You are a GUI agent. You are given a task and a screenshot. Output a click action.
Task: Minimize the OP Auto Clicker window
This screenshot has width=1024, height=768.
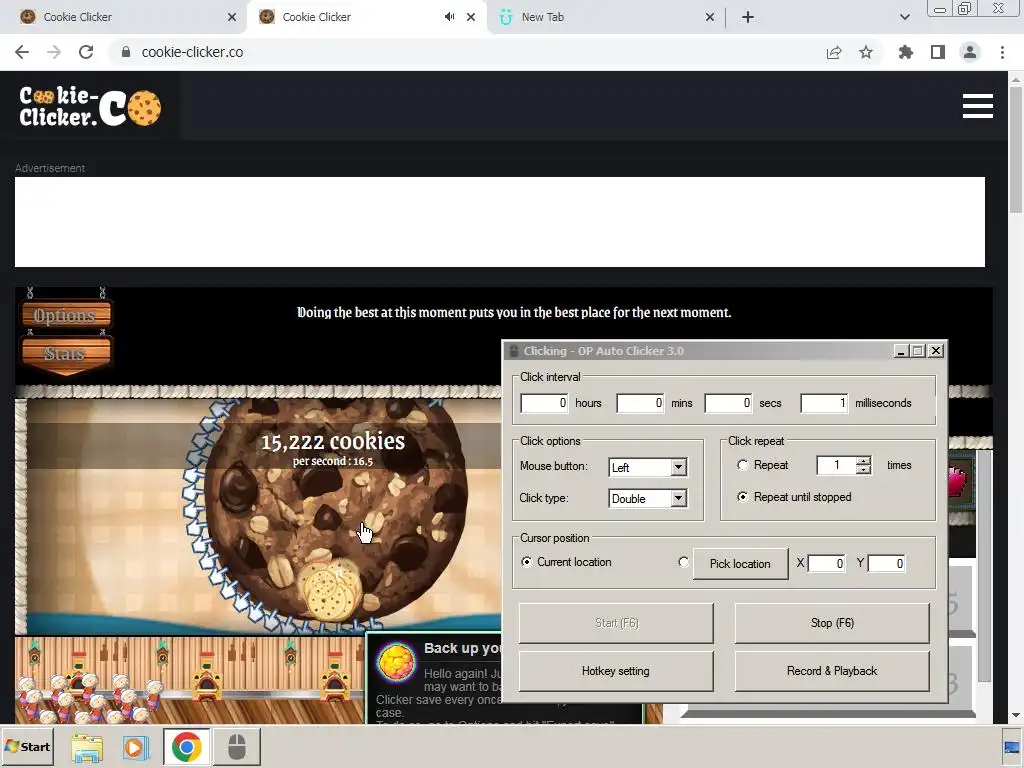[901, 351]
